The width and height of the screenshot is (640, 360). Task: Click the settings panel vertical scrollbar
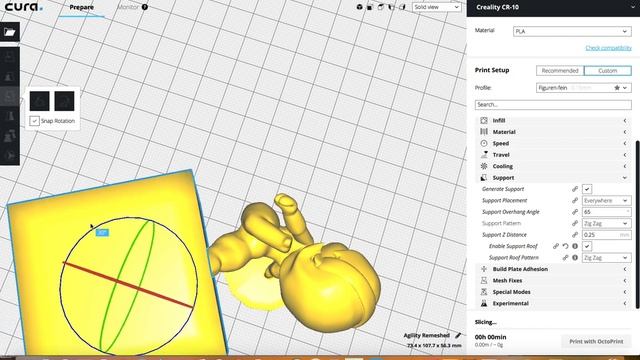pyautogui.click(x=638, y=224)
